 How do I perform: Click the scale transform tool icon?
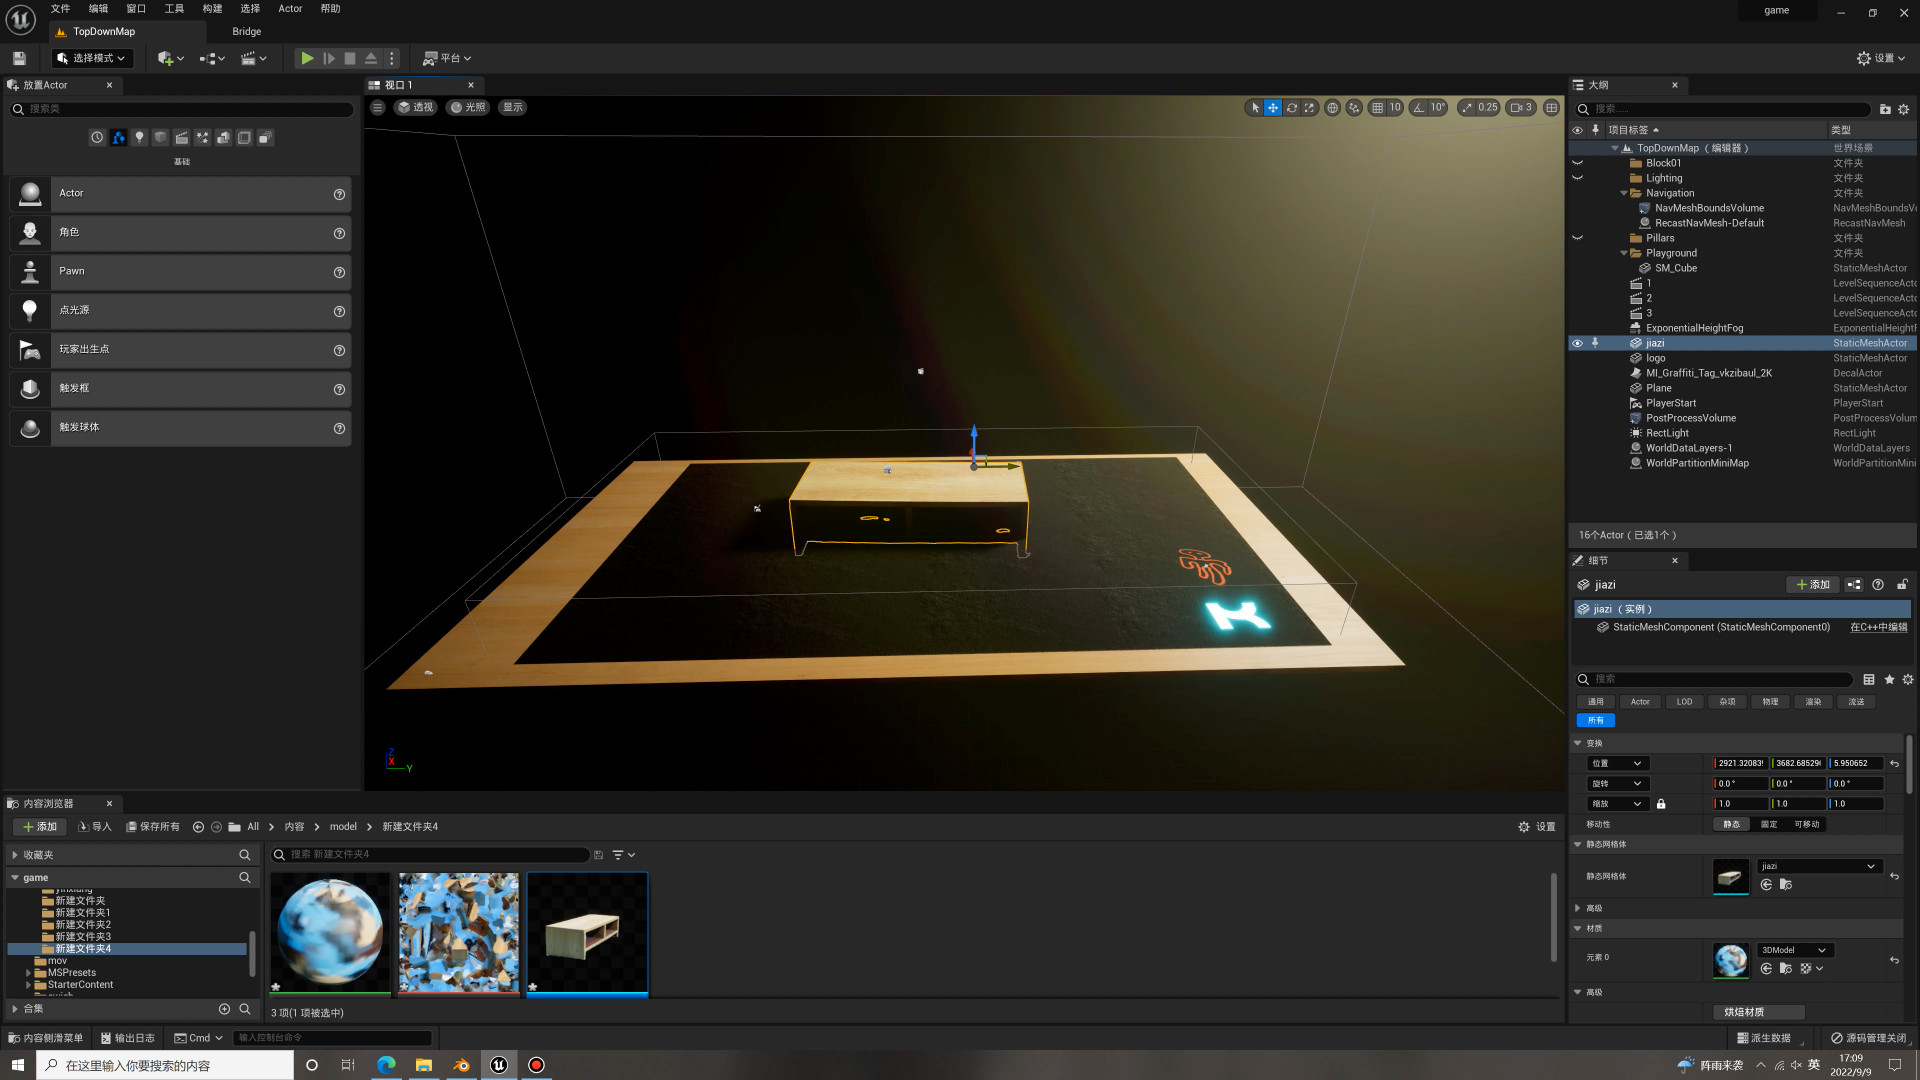[x=1309, y=108]
